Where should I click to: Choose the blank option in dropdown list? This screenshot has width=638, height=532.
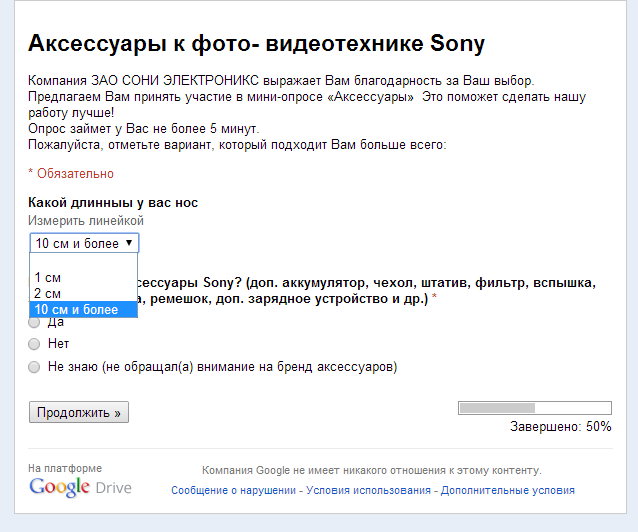83,262
